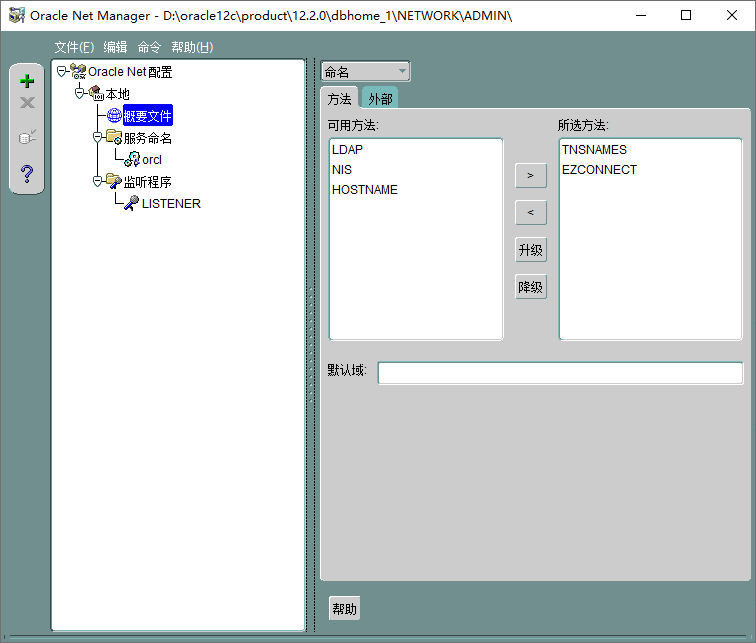The width and height of the screenshot is (756, 643).
Task: Switch to the 外部 tab
Action: point(379,99)
